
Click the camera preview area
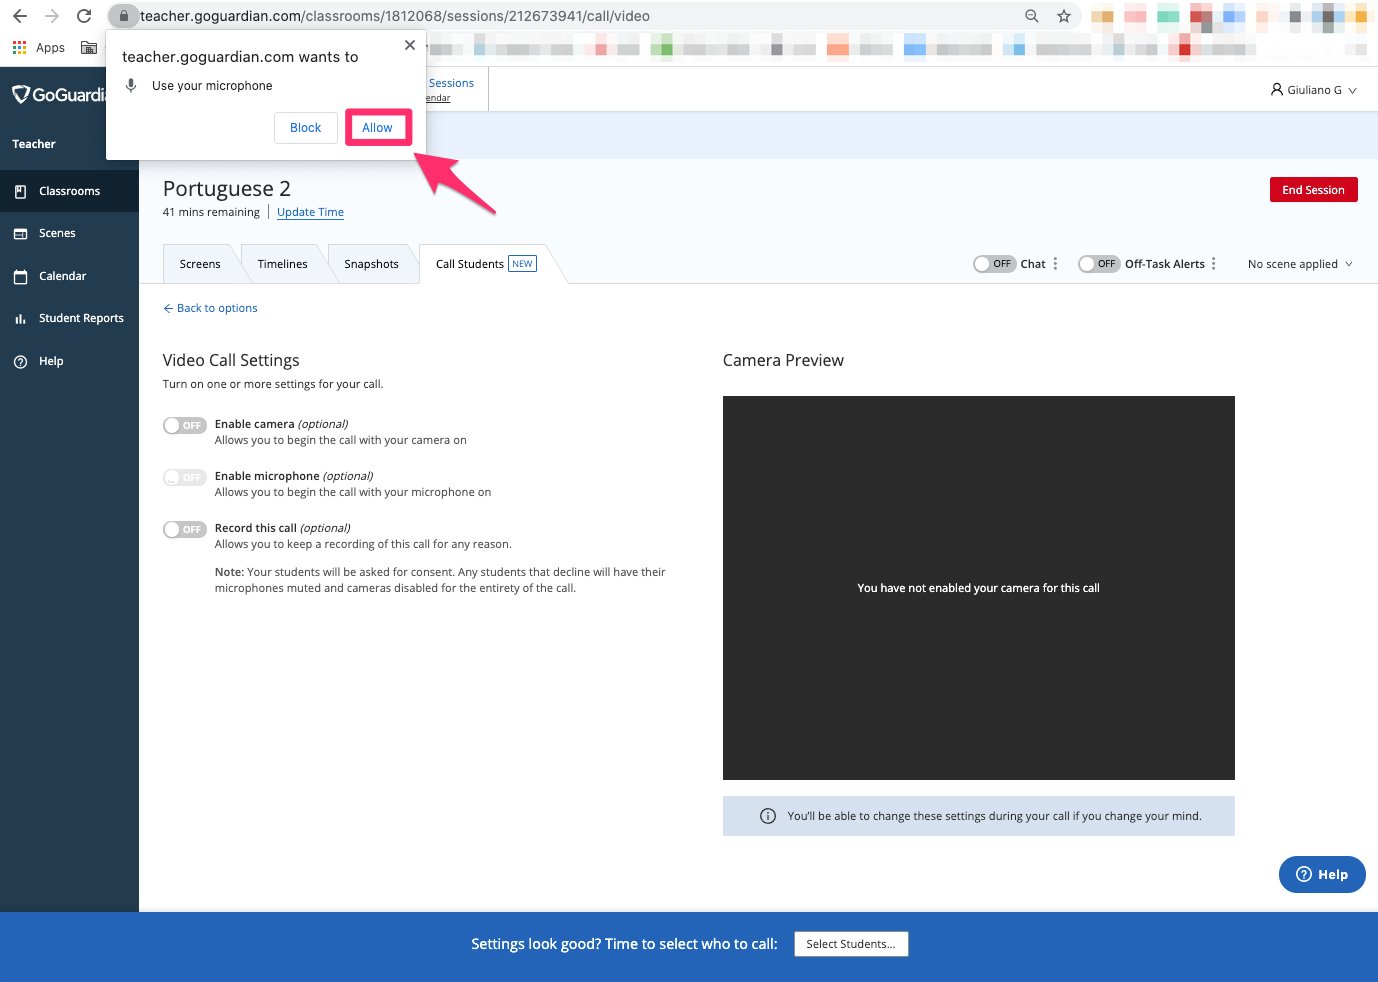tap(979, 588)
